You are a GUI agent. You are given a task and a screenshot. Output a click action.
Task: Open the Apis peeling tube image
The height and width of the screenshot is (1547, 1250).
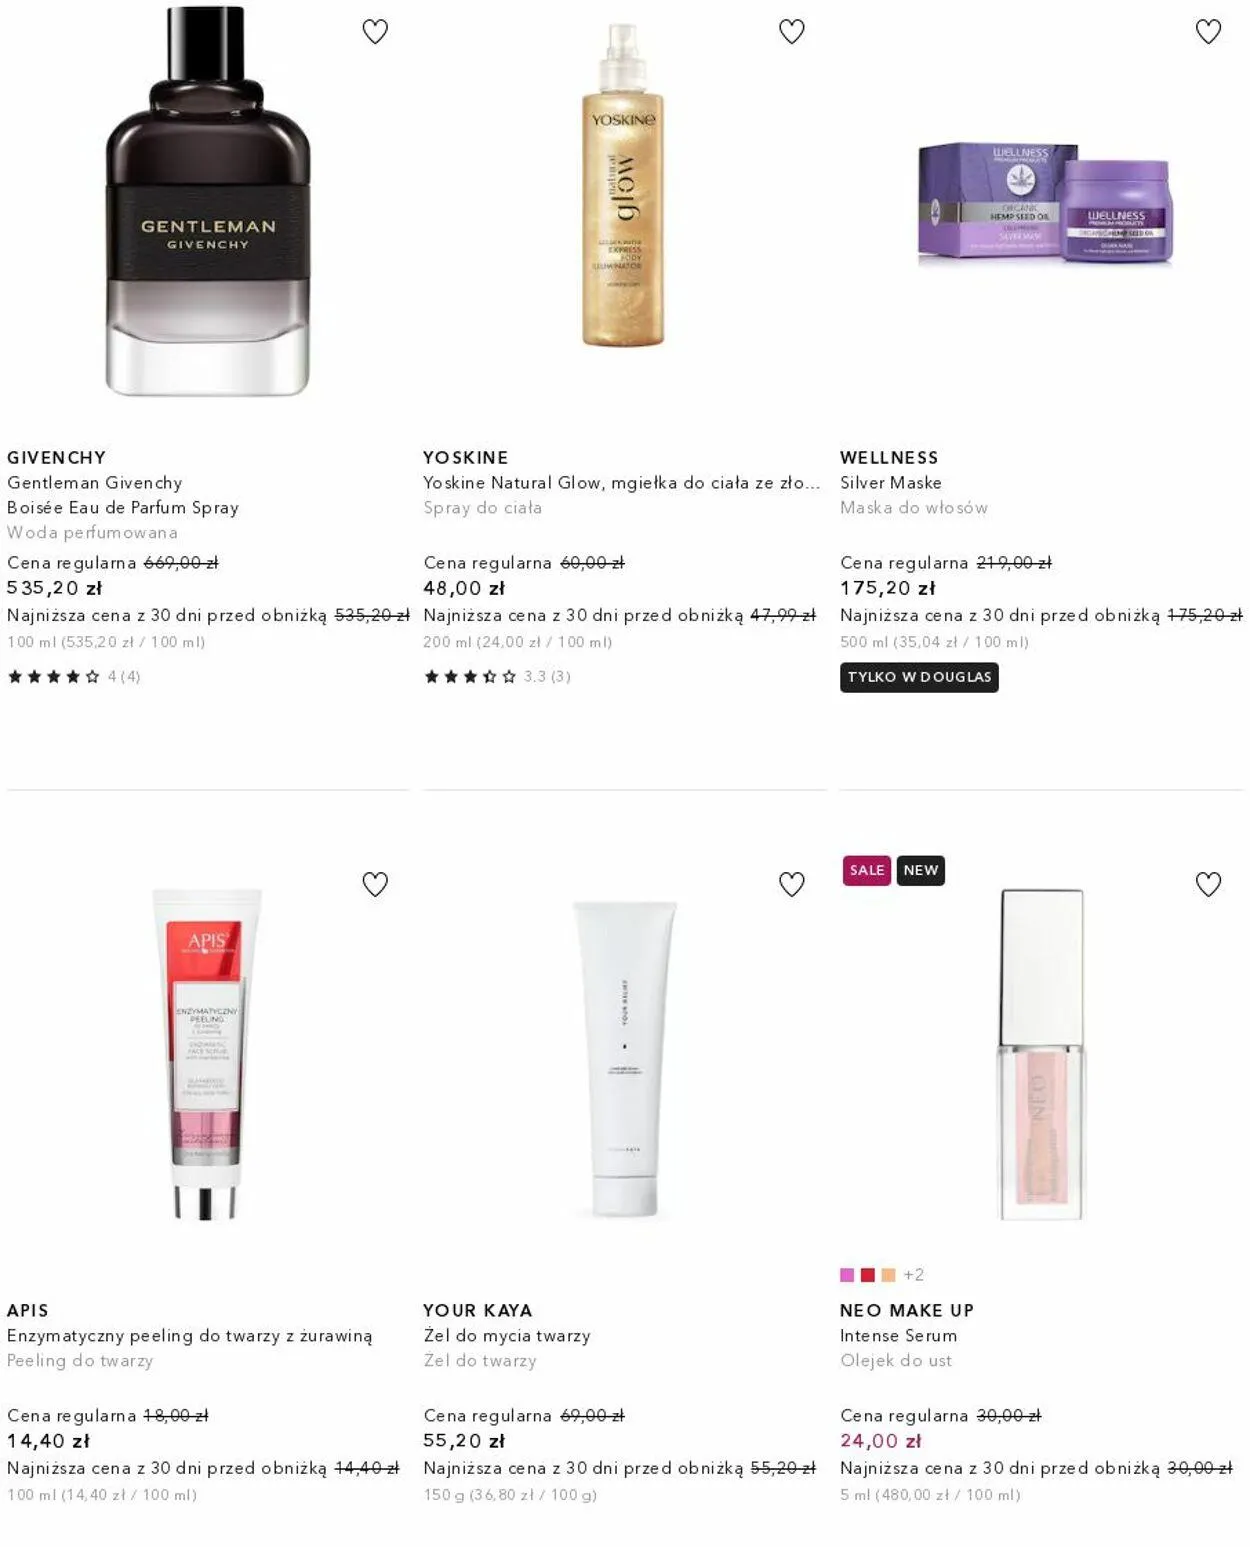(207, 1054)
